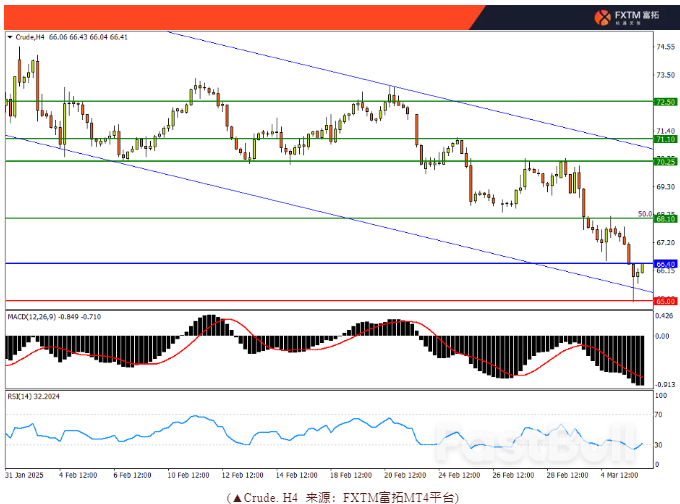Click the FXTM logo icon
The width and height of the screenshot is (680, 504).
(603, 17)
